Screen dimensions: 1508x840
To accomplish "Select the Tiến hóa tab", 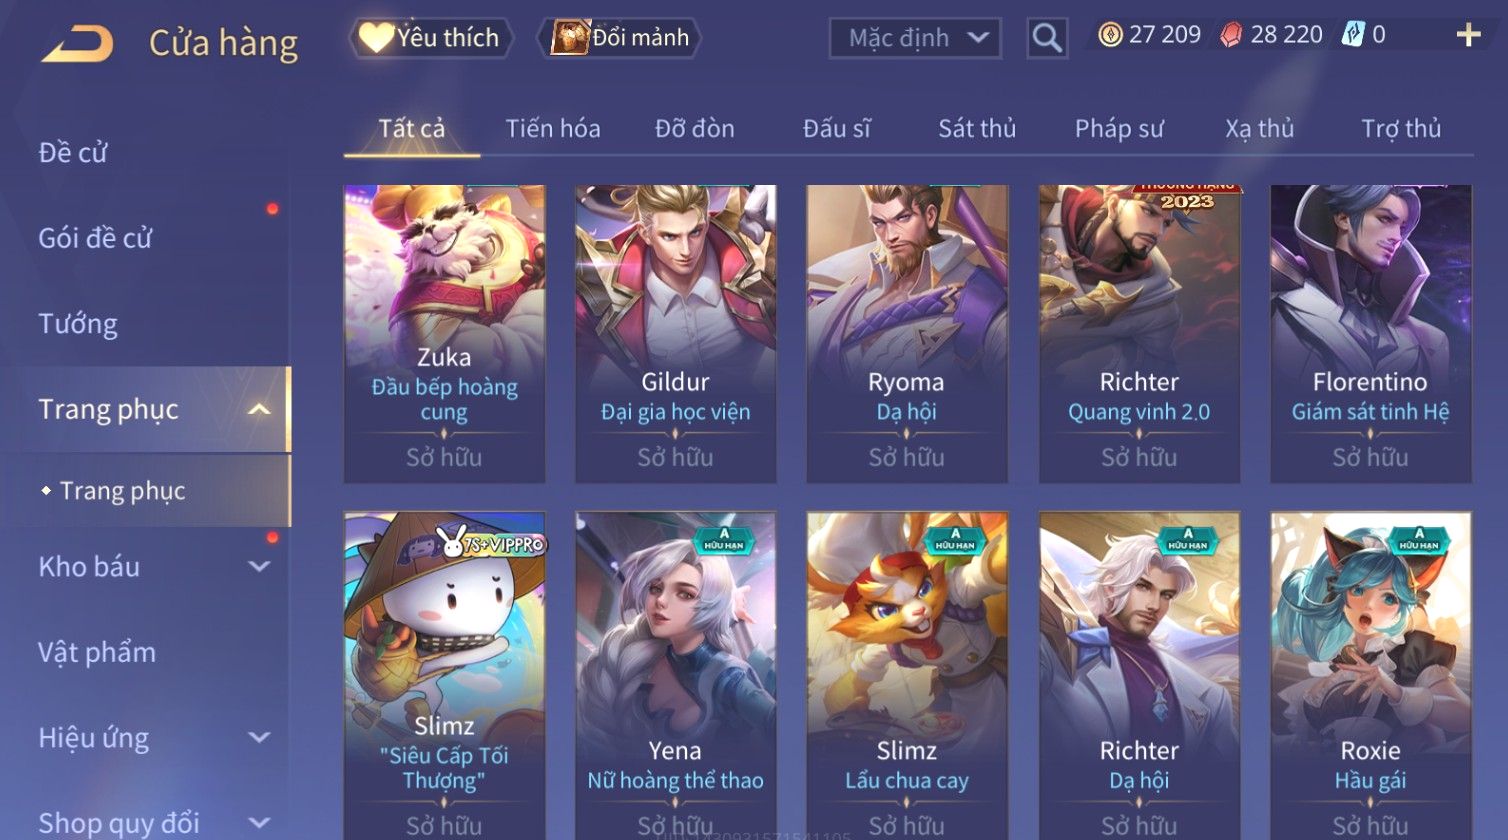I will [x=553, y=128].
